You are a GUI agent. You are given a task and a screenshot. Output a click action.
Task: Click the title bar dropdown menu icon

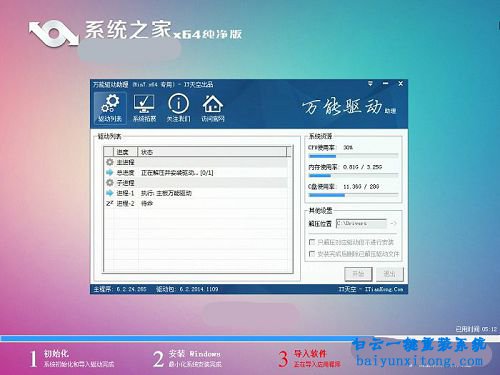(370, 84)
